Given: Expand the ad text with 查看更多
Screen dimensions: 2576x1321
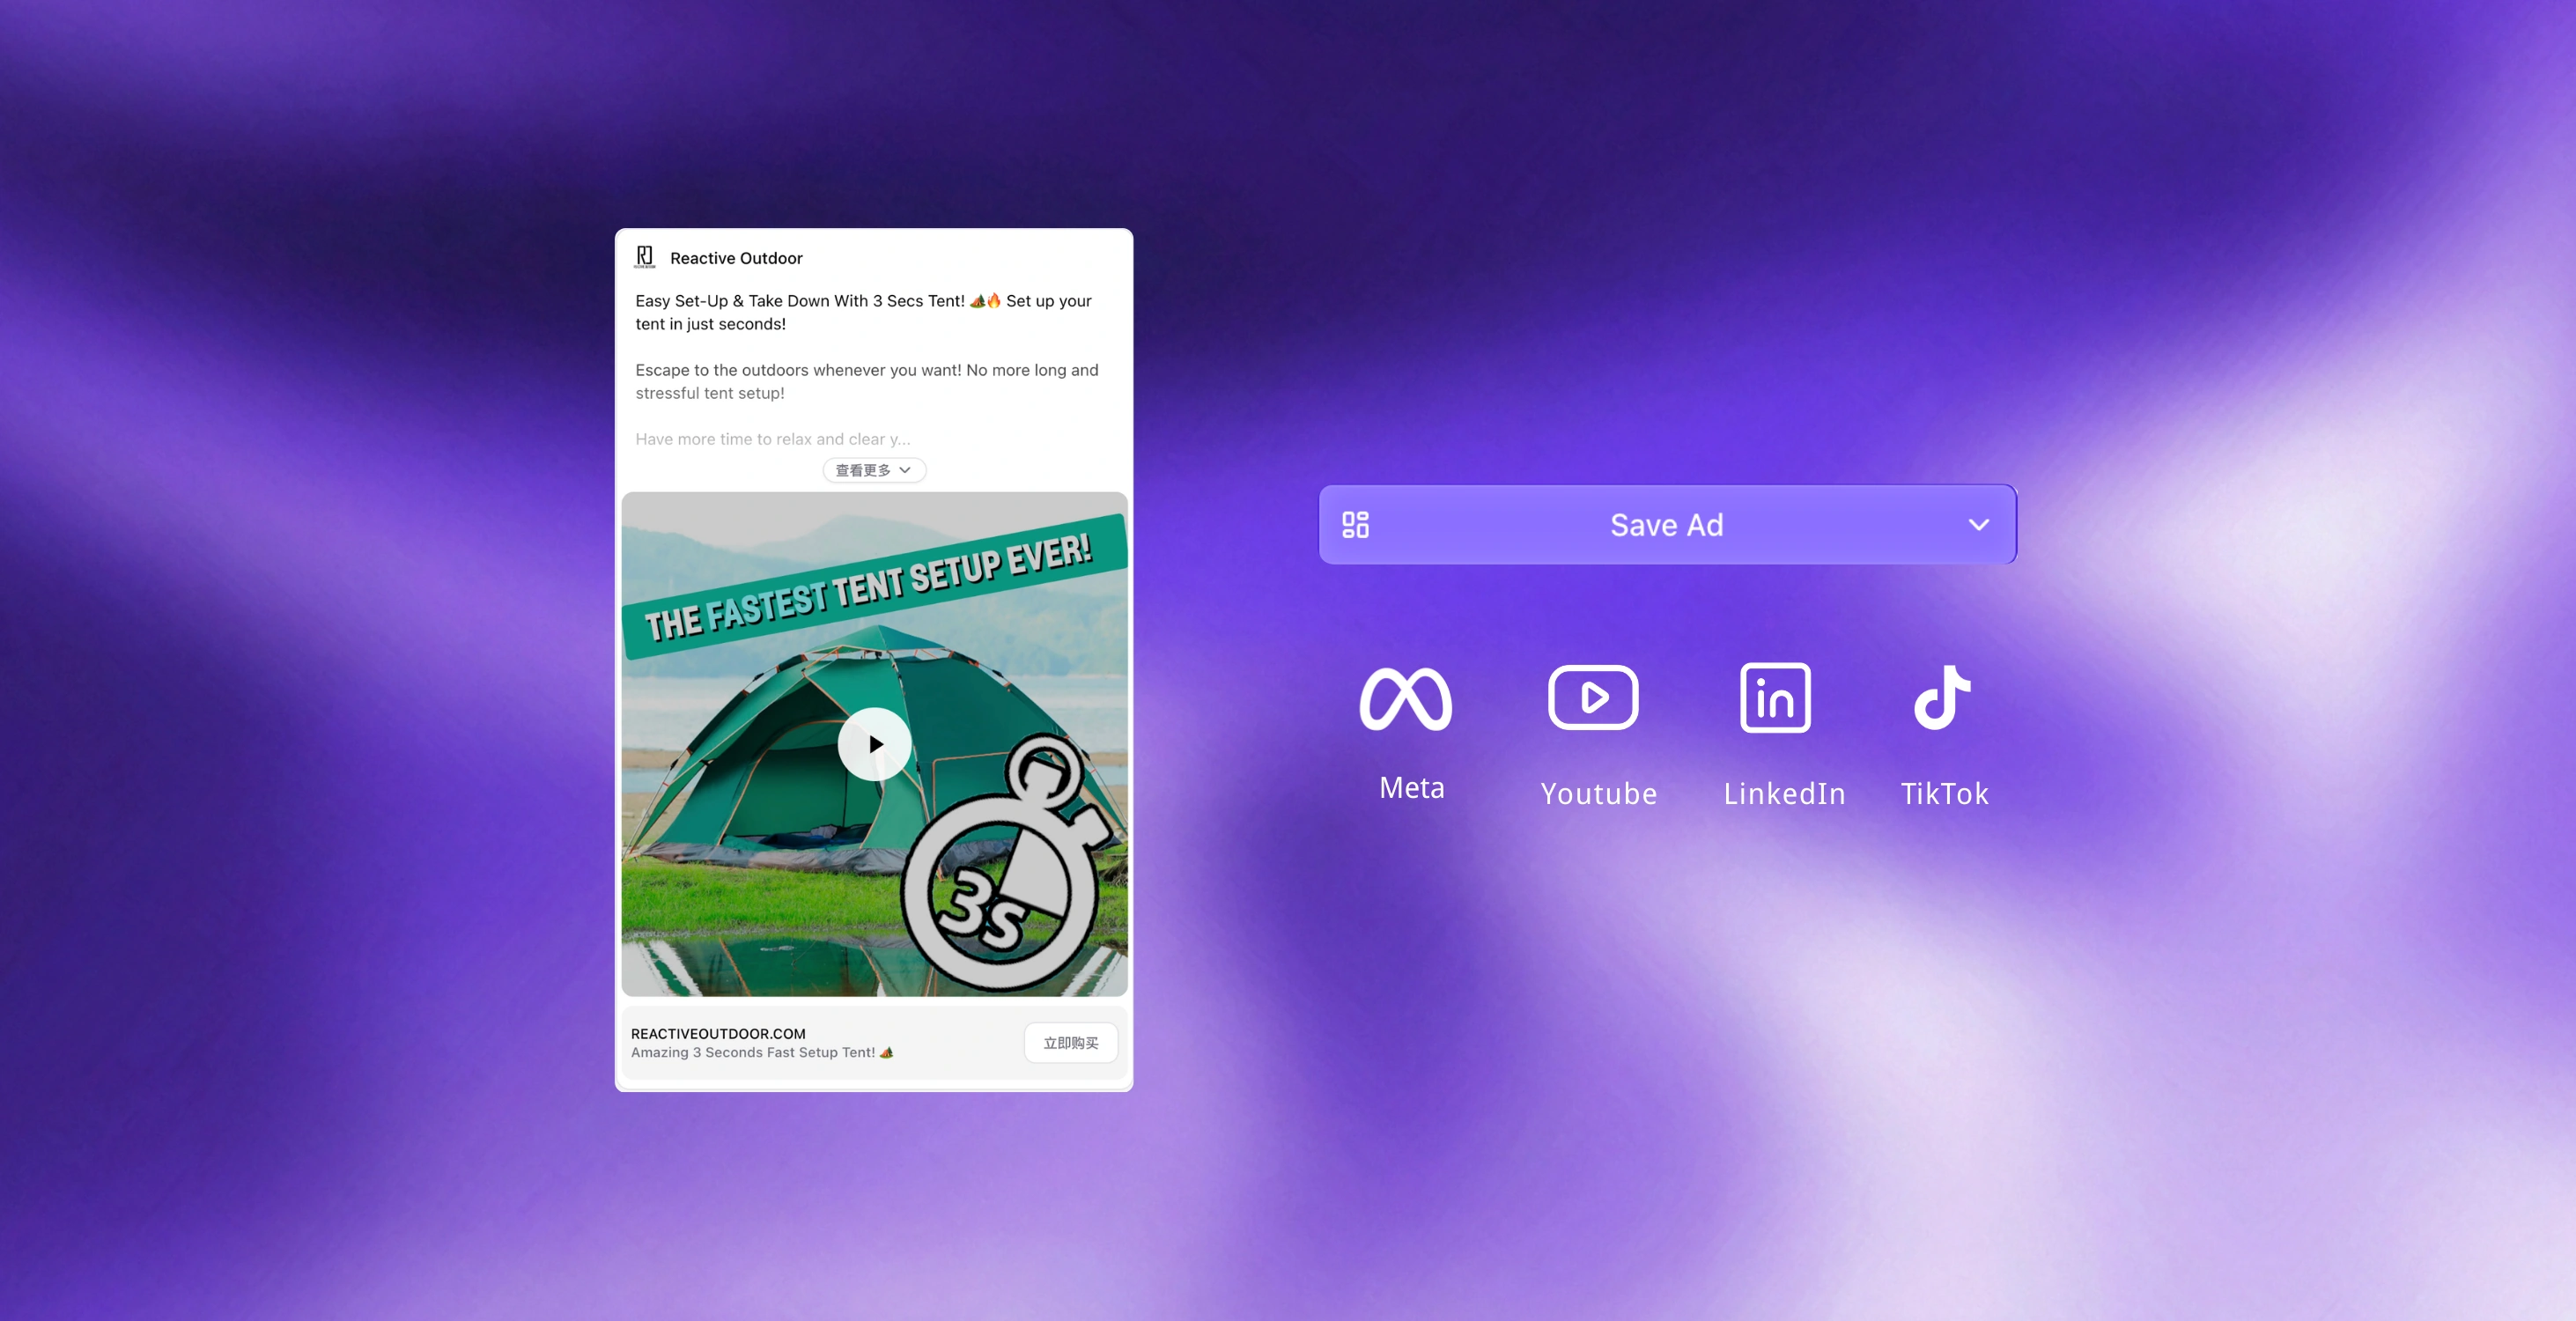Looking at the screenshot, I should (872, 470).
